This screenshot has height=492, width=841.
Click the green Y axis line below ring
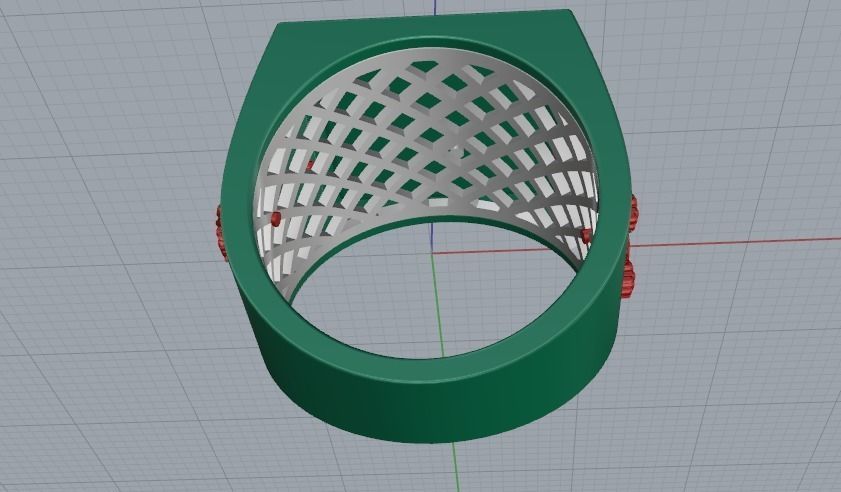pos(455,467)
